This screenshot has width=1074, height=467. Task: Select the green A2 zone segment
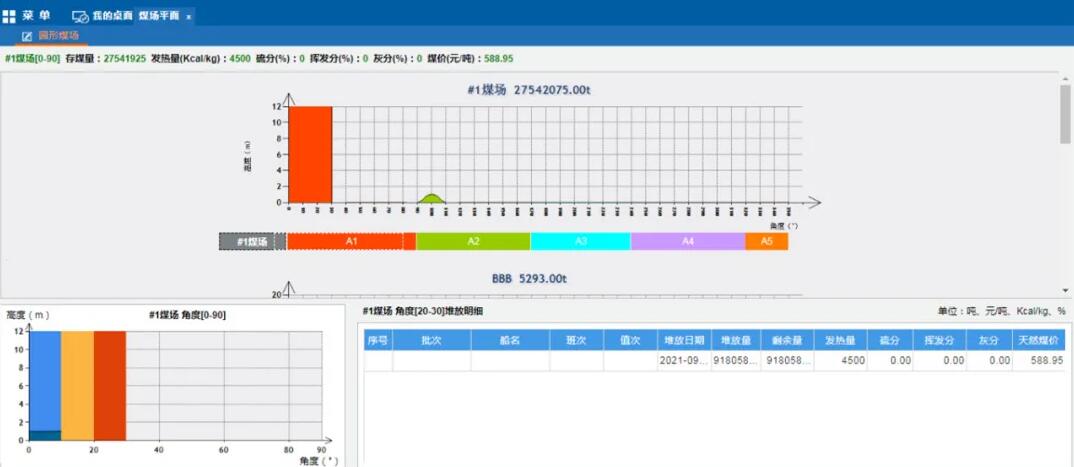click(x=473, y=242)
